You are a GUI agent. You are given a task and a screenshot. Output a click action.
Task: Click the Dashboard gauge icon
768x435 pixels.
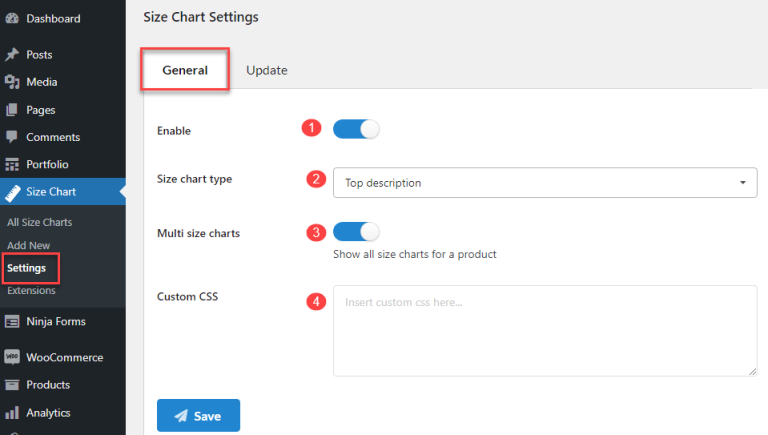click(x=12, y=19)
